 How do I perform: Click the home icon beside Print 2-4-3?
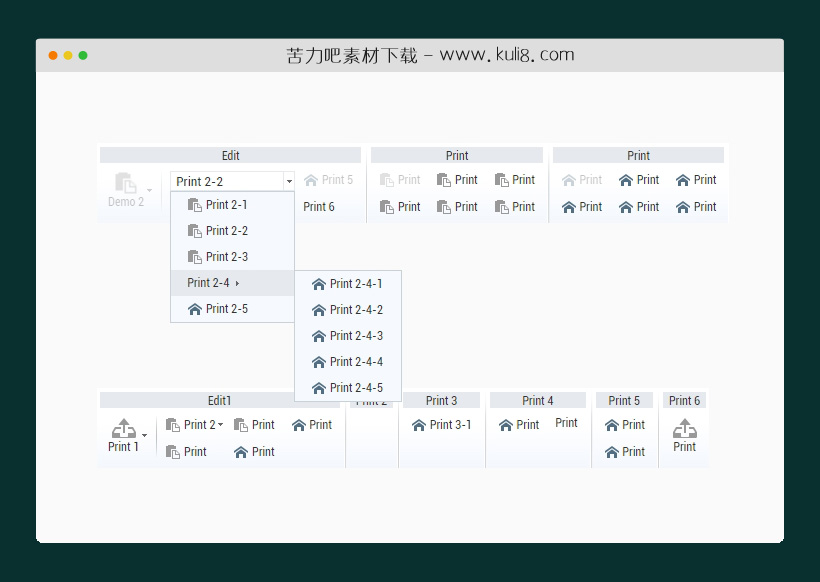coord(318,336)
